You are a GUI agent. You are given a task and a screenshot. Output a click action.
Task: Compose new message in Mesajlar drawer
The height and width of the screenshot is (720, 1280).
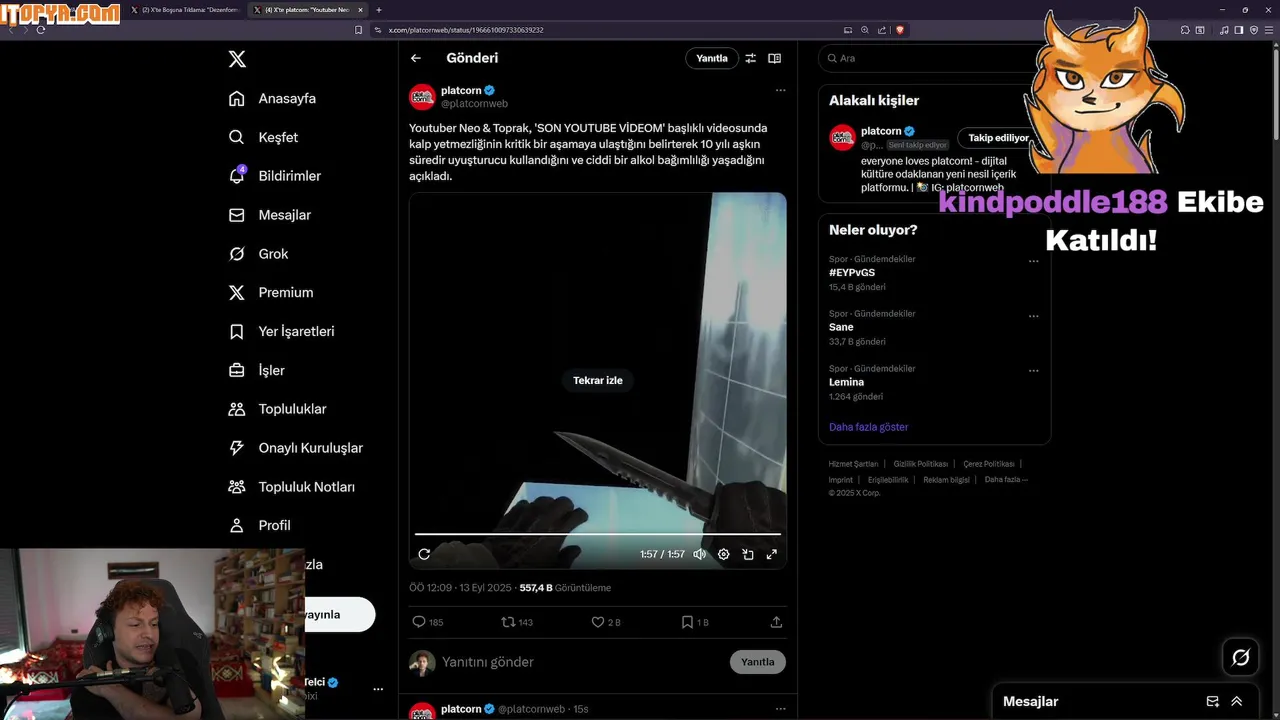point(1213,702)
